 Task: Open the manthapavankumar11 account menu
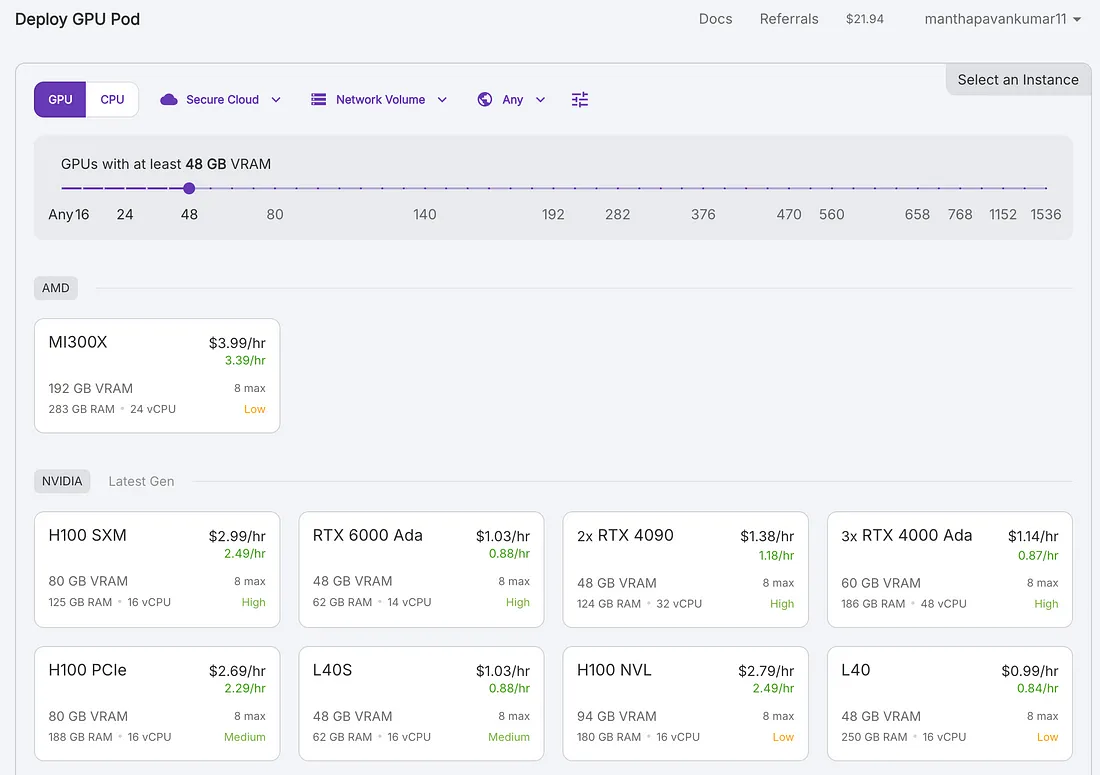click(1002, 19)
